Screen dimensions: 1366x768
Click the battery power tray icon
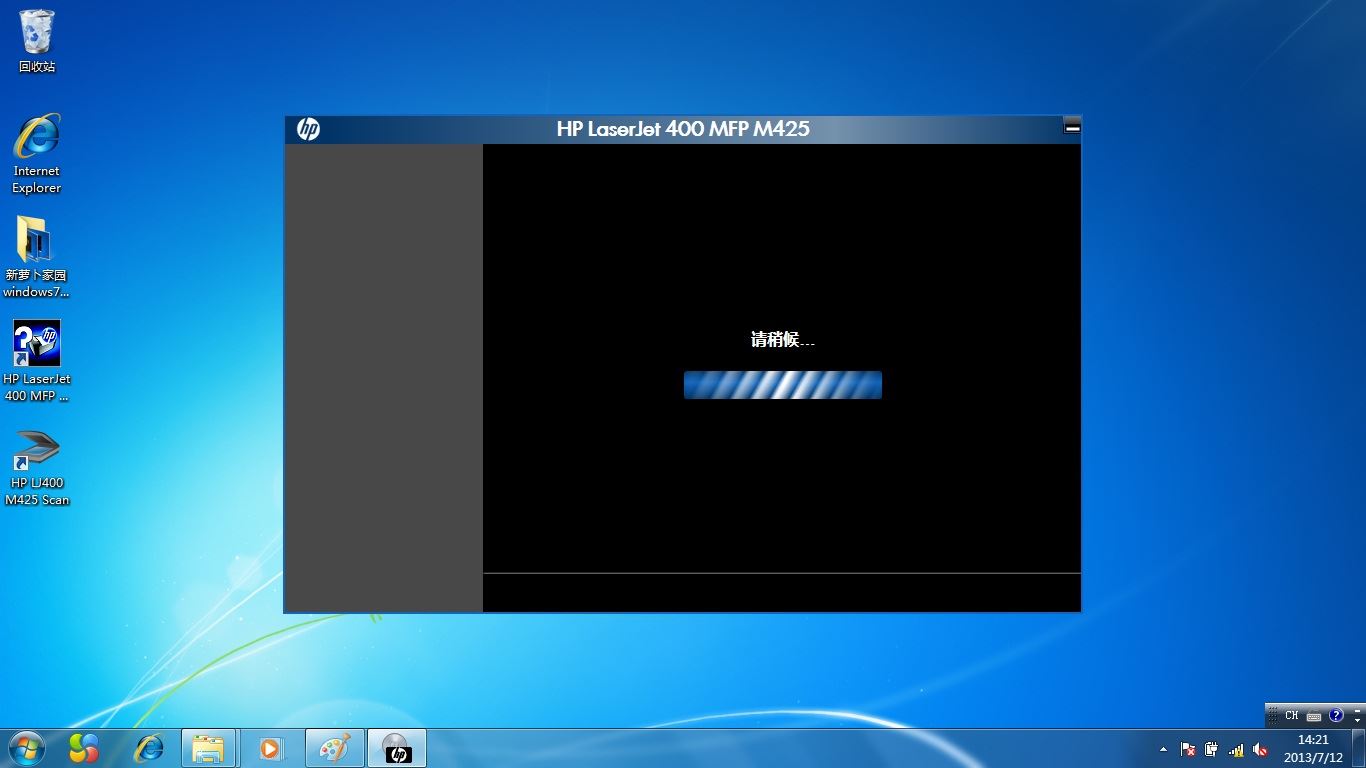tap(1212, 749)
